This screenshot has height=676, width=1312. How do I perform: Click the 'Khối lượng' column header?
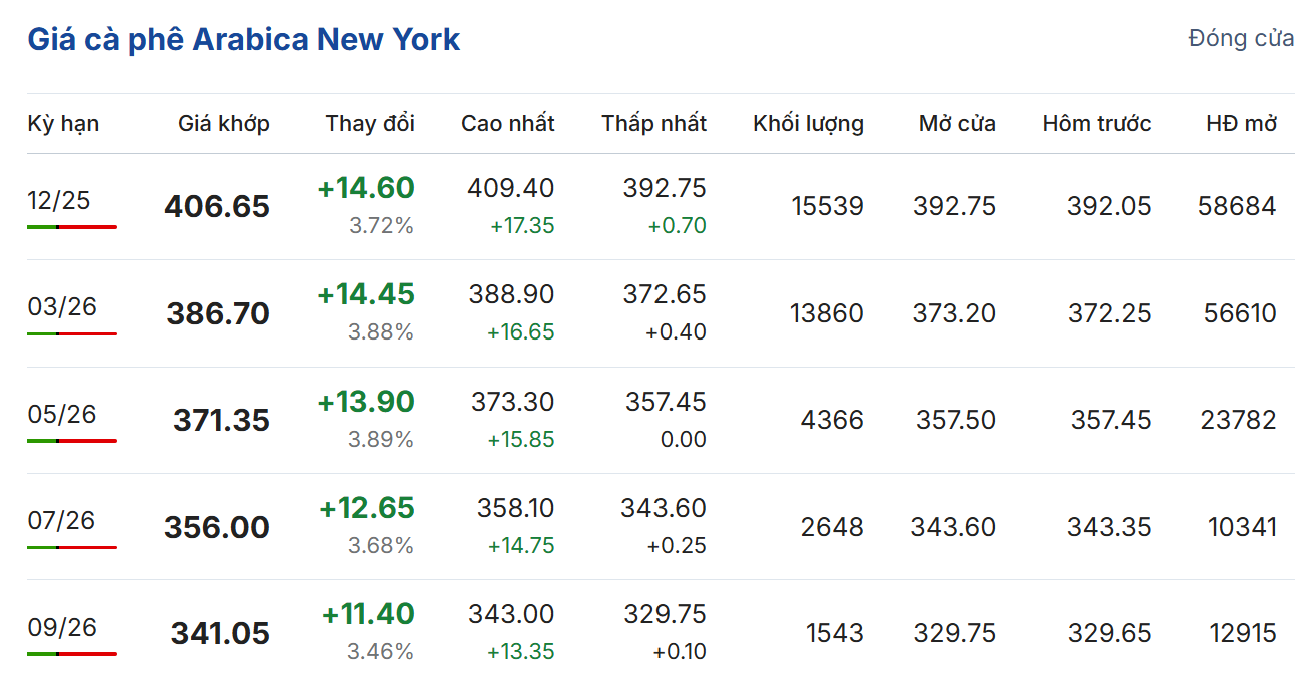coord(808,124)
